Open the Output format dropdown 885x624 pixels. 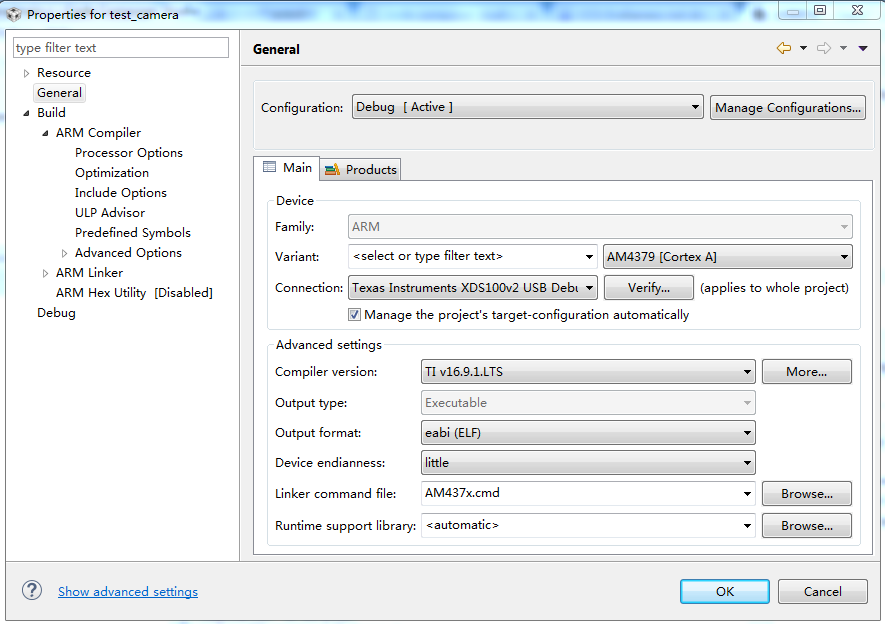588,433
